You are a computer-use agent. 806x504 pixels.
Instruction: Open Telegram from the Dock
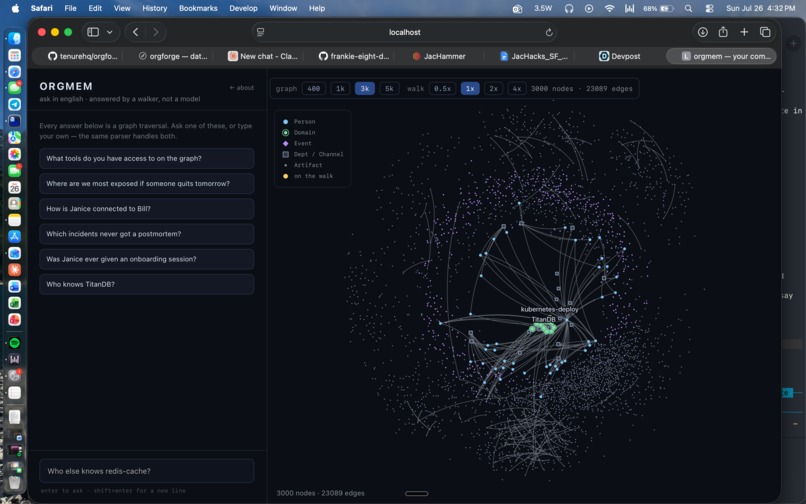click(x=14, y=104)
